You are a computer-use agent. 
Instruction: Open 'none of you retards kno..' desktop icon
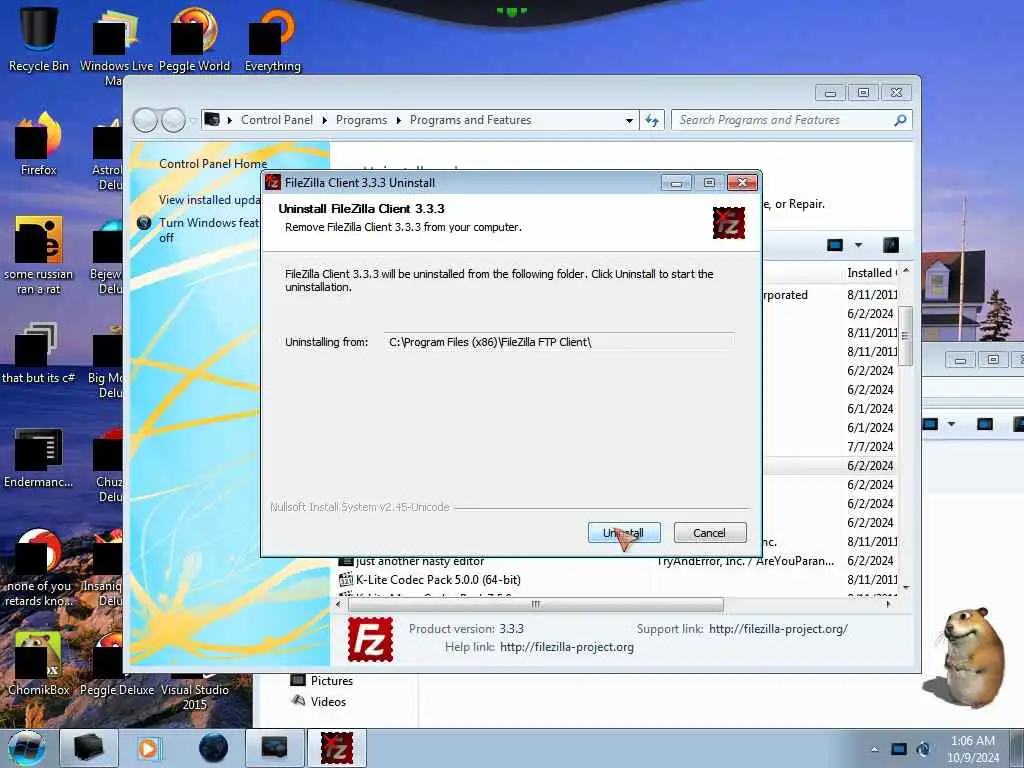coord(39,567)
